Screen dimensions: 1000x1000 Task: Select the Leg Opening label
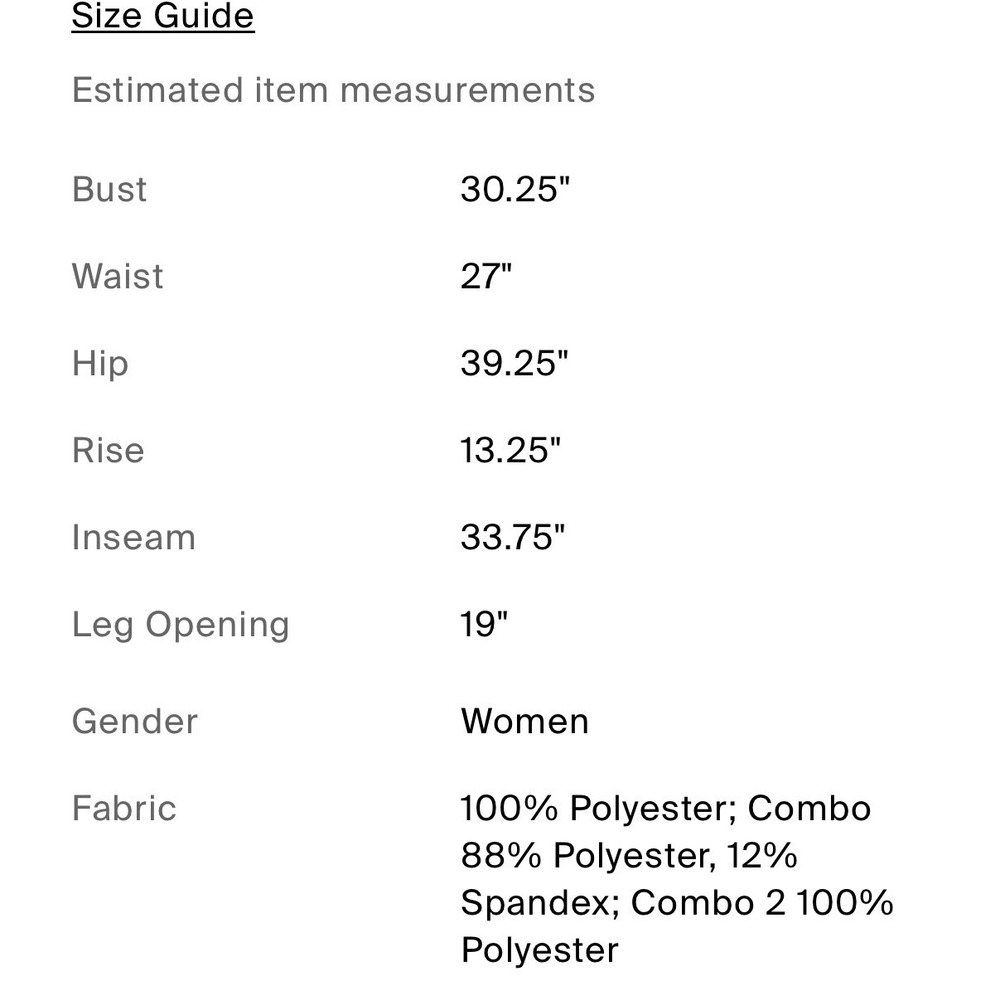click(180, 626)
